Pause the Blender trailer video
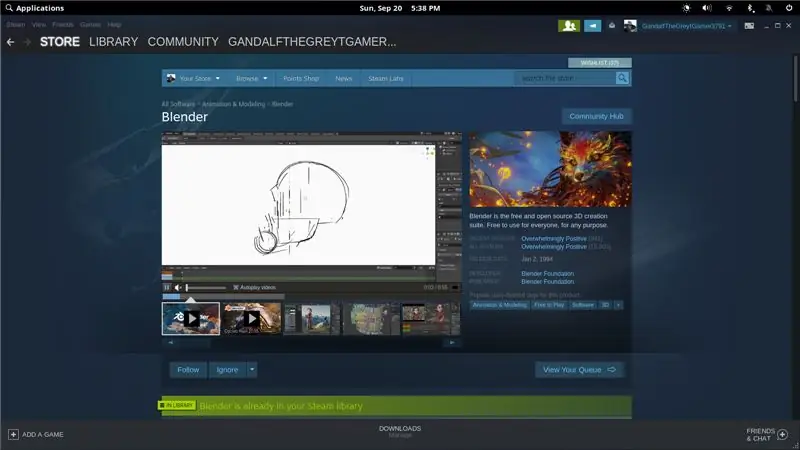 (167, 287)
